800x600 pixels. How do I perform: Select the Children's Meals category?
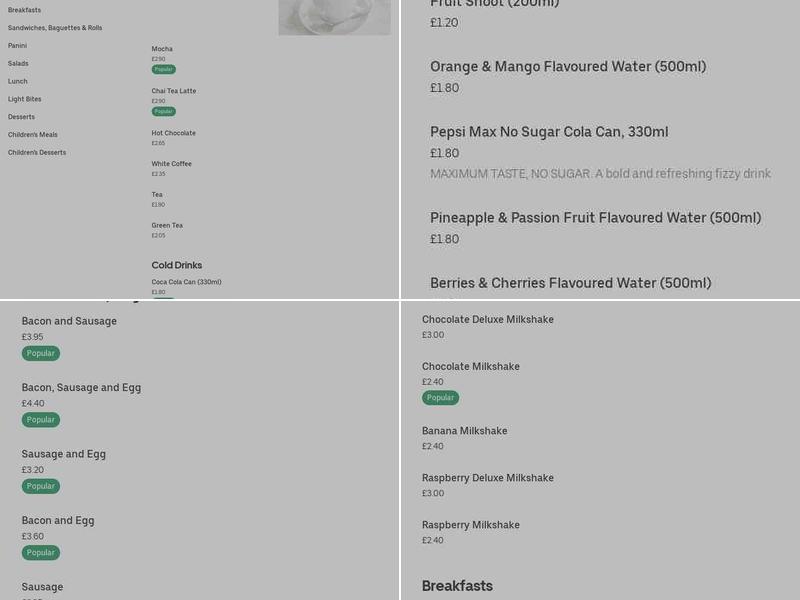33,135
